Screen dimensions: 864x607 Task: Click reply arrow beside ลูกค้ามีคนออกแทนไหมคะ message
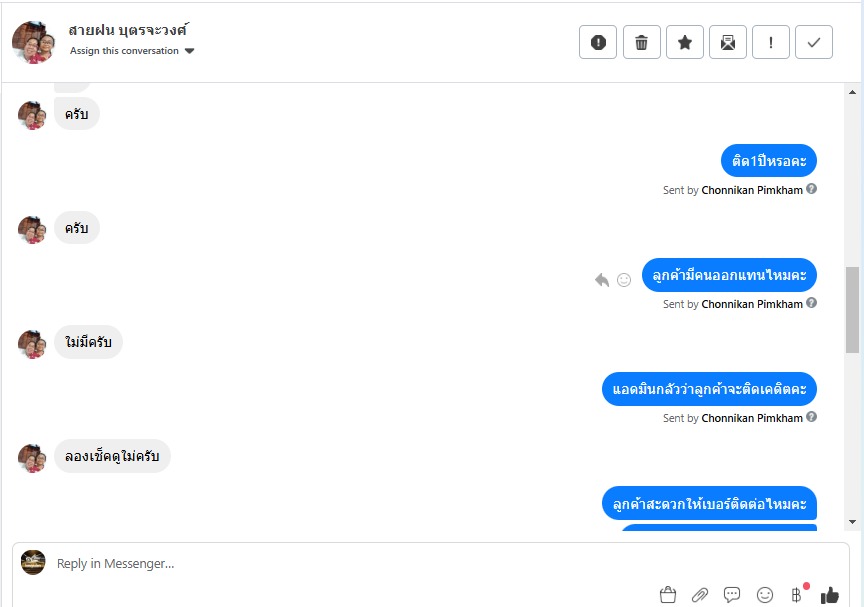coord(602,280)
